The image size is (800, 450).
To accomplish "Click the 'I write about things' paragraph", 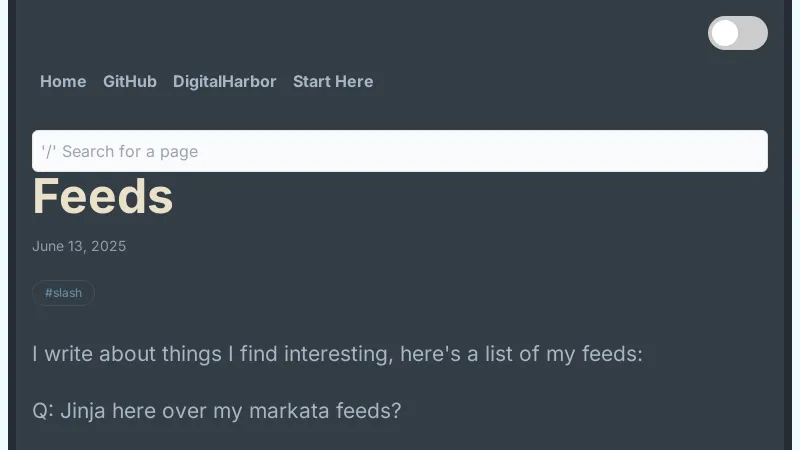I will click(337, 354).
